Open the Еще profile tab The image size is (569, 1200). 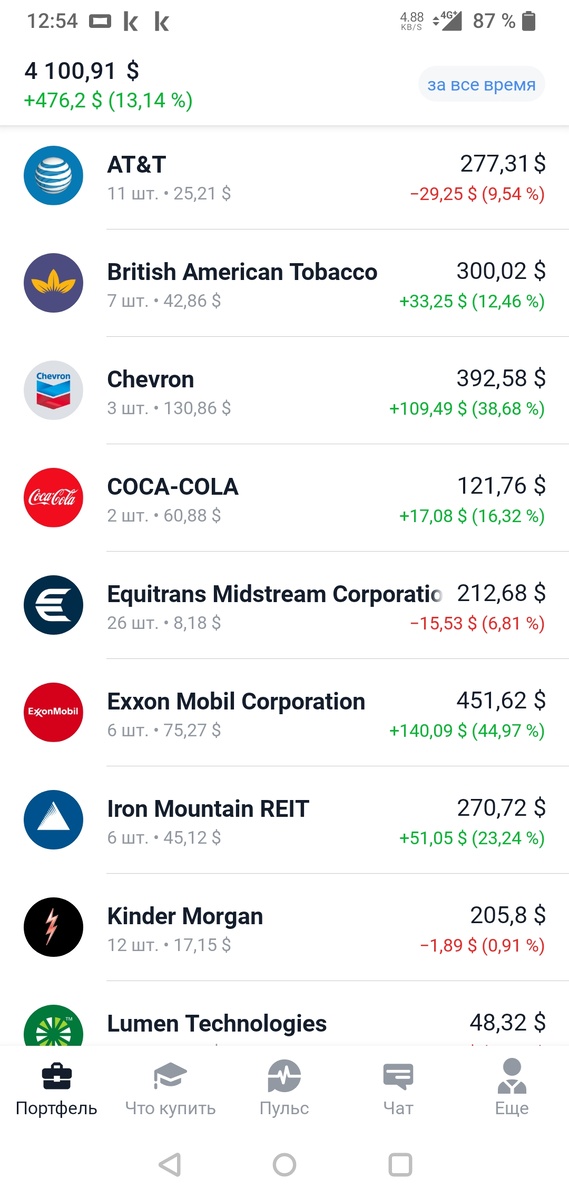click(x=512, y=1089)
